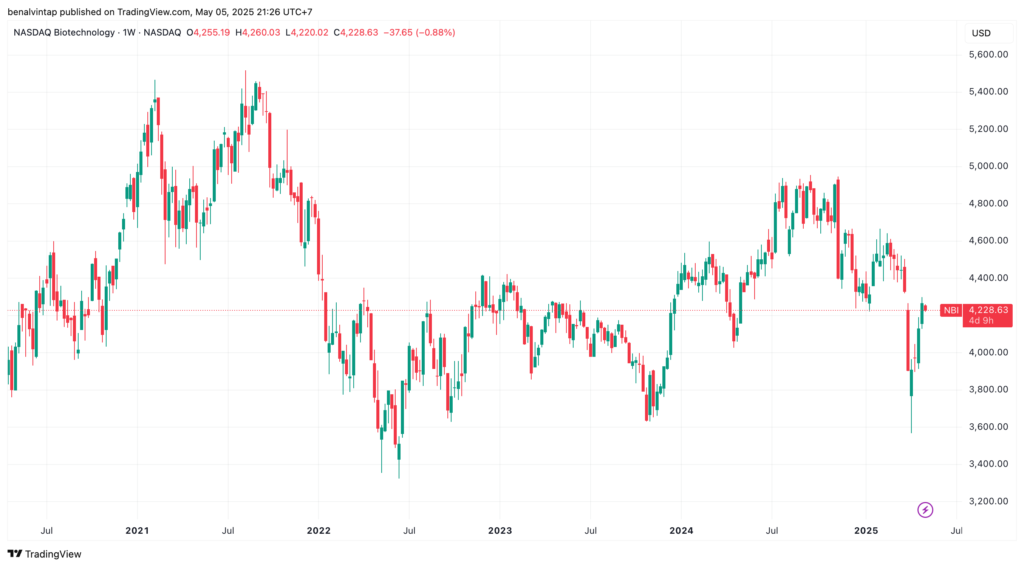This screenshot has width=1024, height=567.
Task: Click the 2025 label on time axis
Action: tap(866, 530)
